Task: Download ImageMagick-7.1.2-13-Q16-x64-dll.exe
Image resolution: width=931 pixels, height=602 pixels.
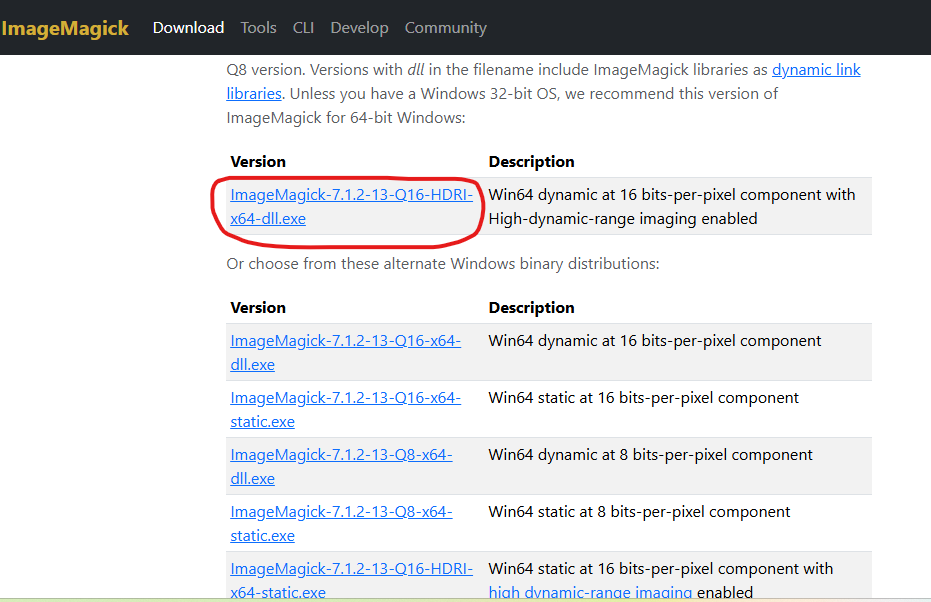Action: click(x=345, y=353)
